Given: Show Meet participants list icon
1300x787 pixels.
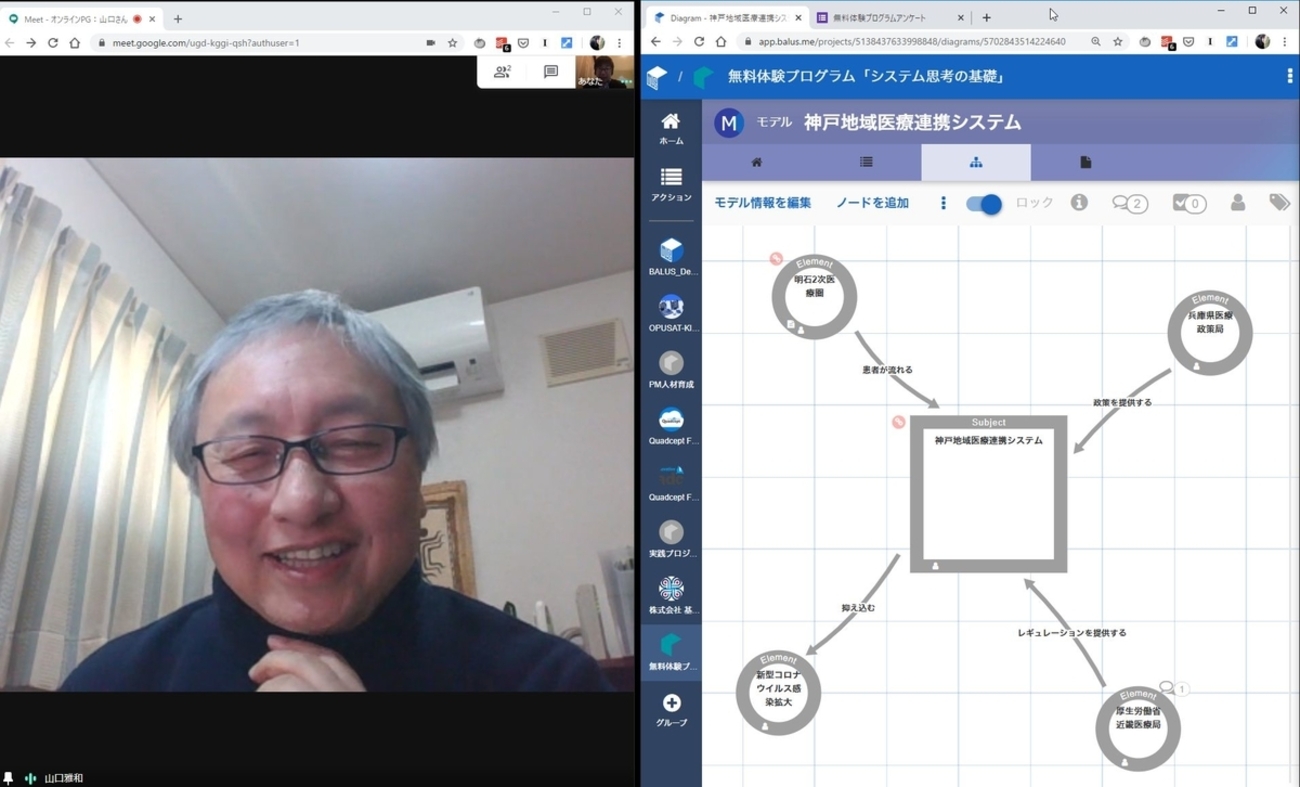Looking at the screenshot, I should click(x=502, y=72).
